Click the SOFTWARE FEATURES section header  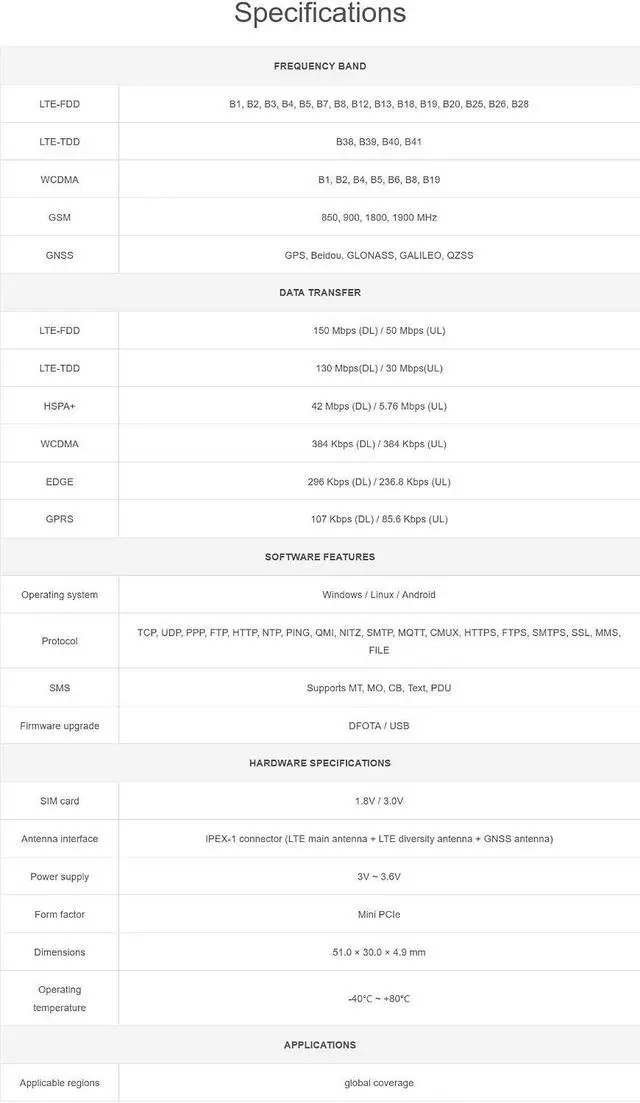coord(320,557)
